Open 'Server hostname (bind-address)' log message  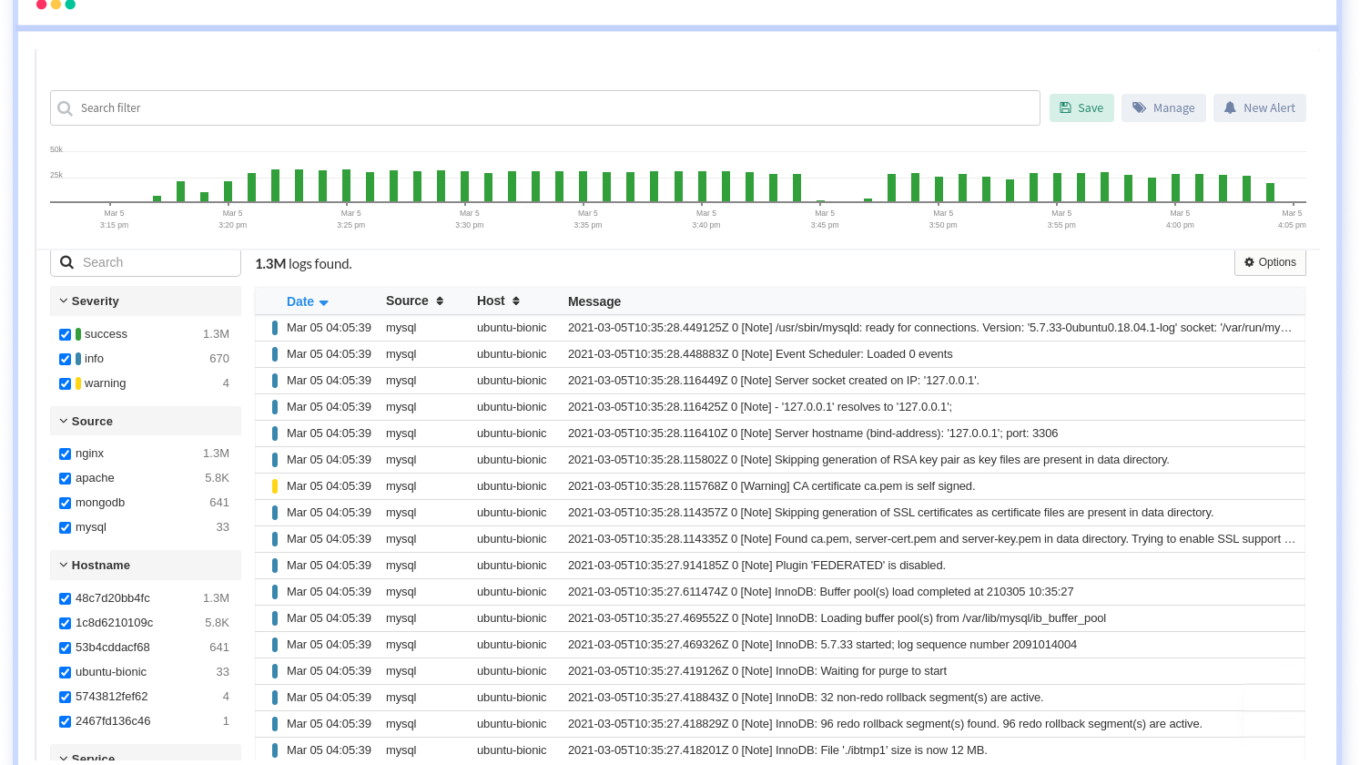coord(813,433)
